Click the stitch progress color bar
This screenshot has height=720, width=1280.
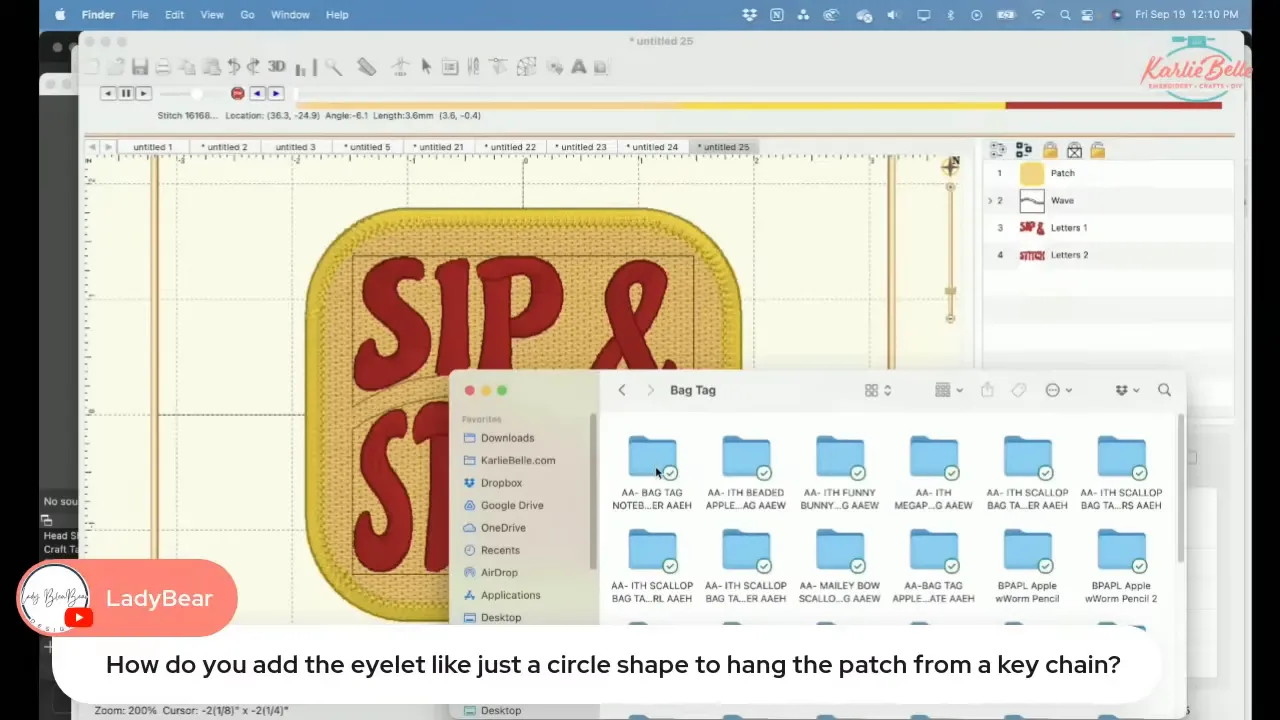coord(758,104)
